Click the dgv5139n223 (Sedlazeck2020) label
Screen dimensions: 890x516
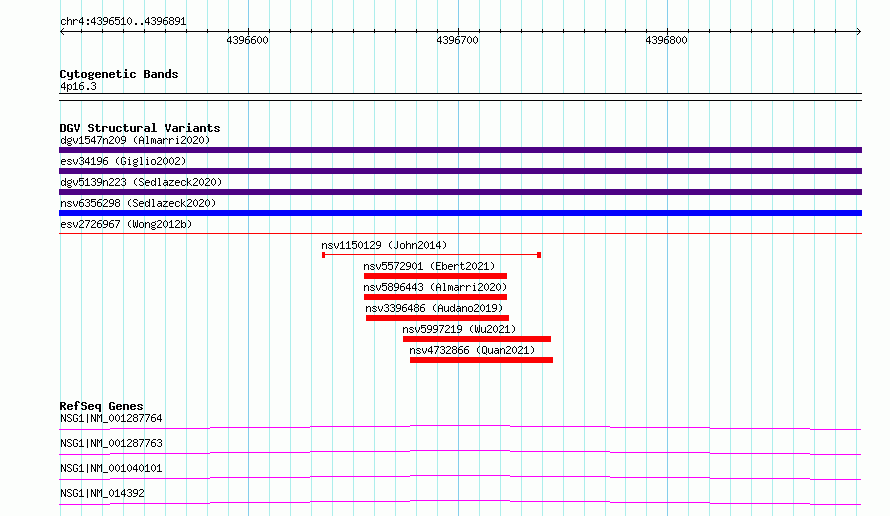coord(141,182)
